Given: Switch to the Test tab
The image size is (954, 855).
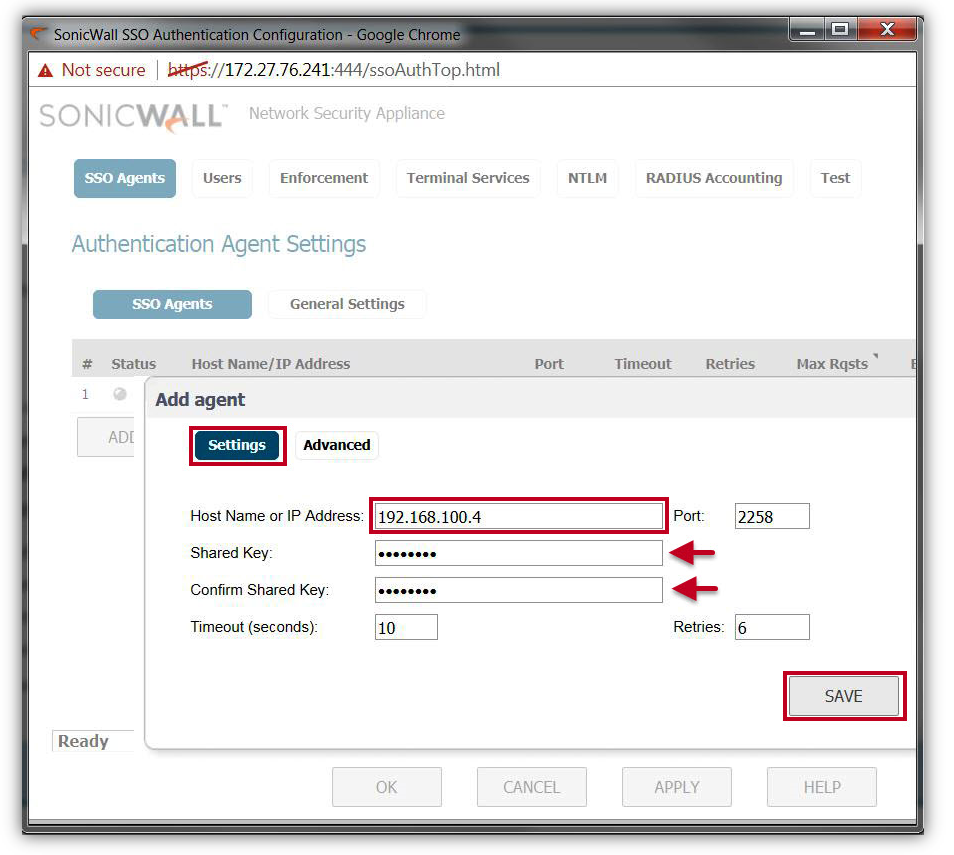Looking at the screenshot, I should click(835, 178).
